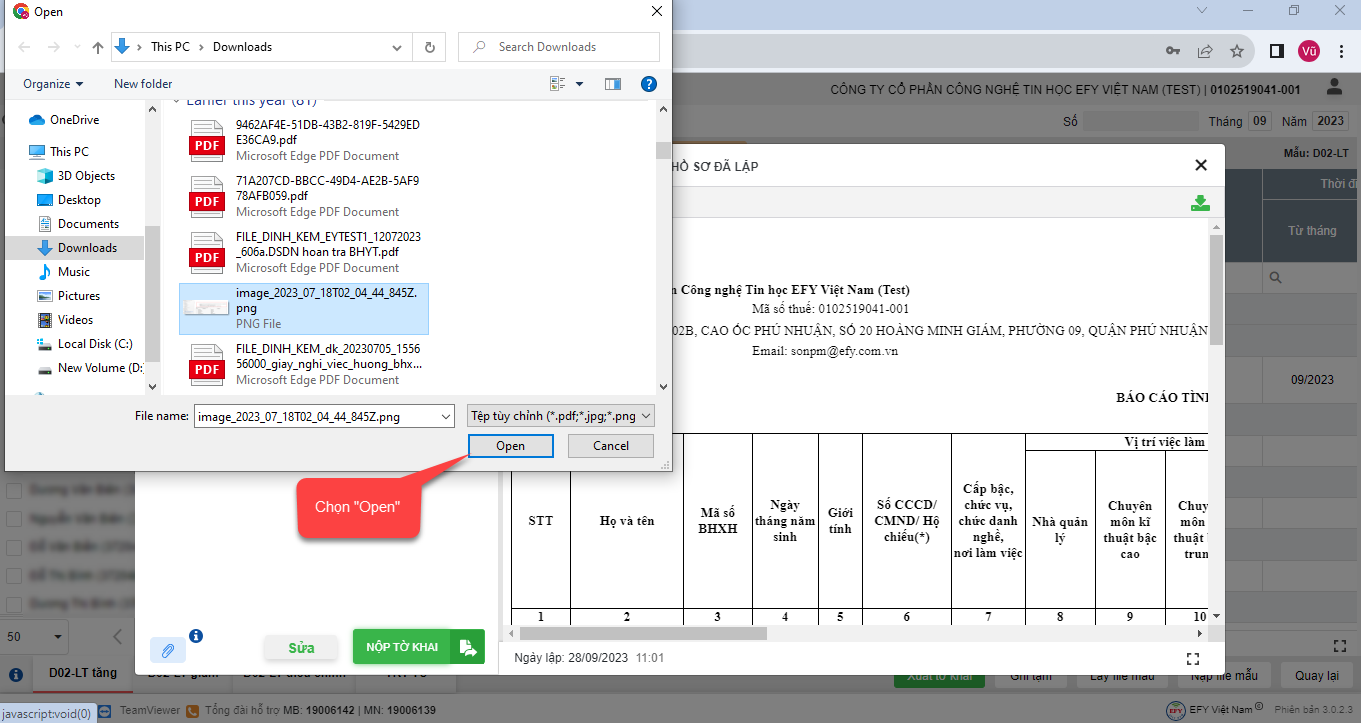Open the file type filter dropdown
1361x723 pixels.
click(x=561, y=416)
